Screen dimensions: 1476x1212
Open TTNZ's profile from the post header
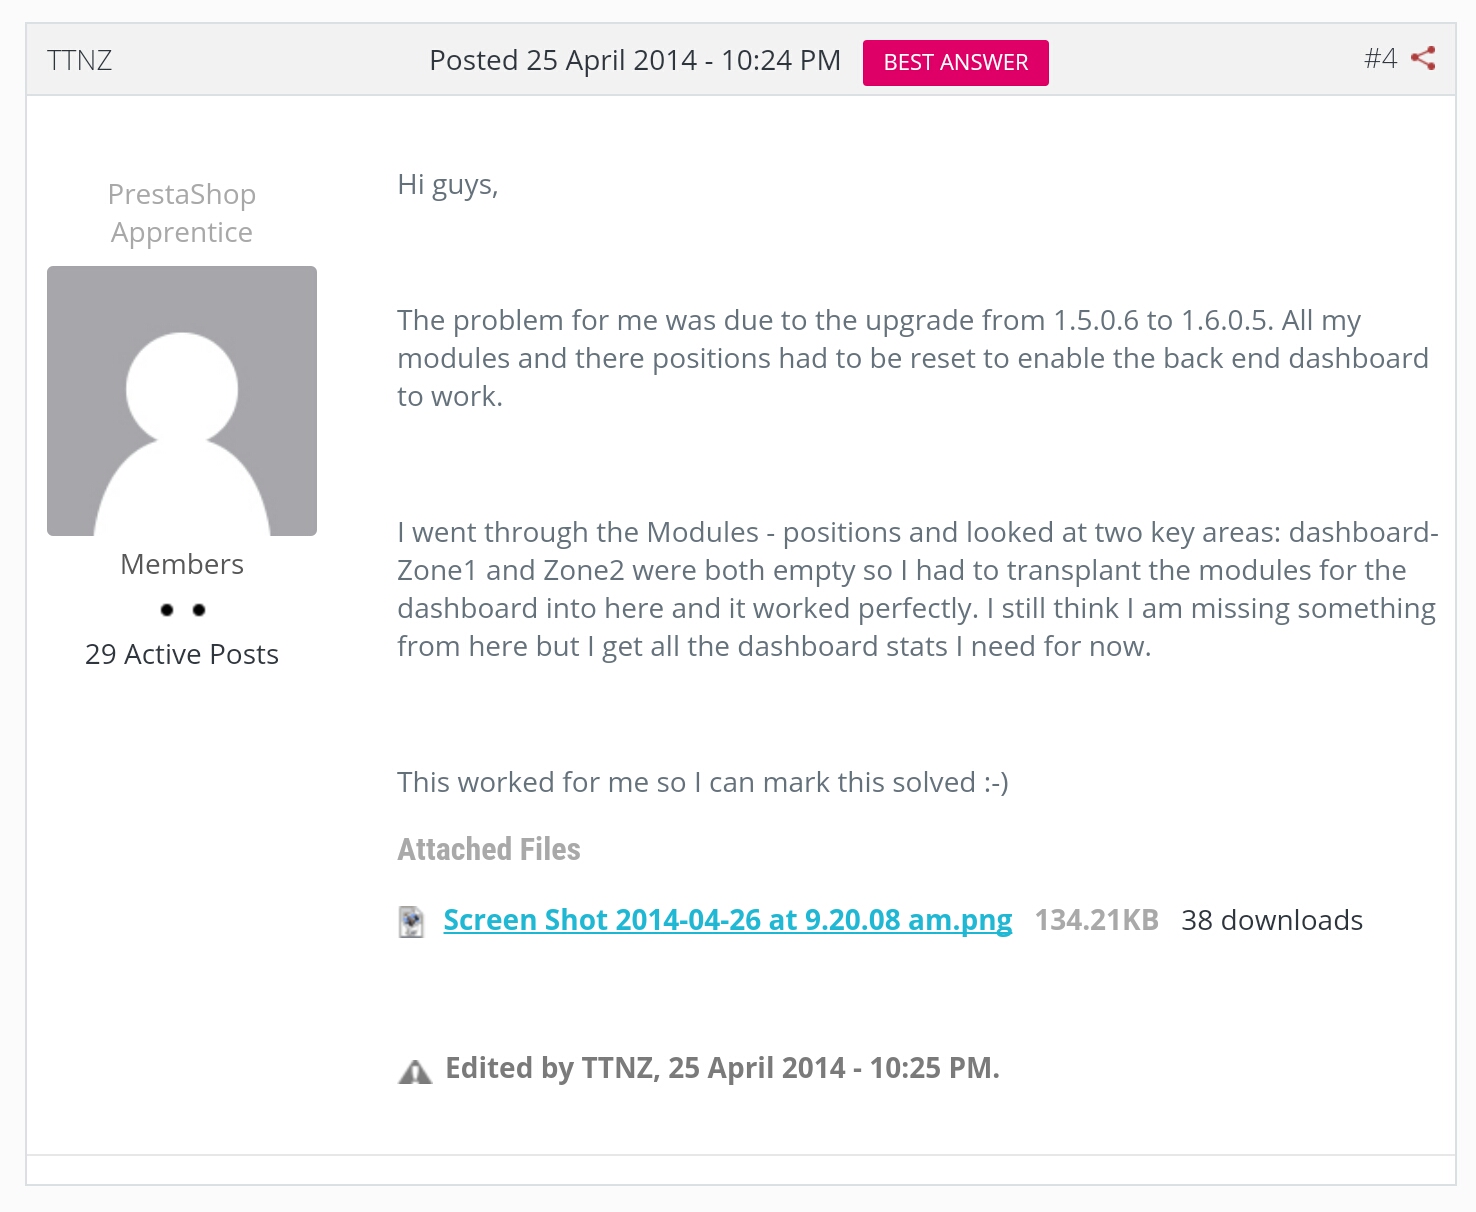point(79,60)
